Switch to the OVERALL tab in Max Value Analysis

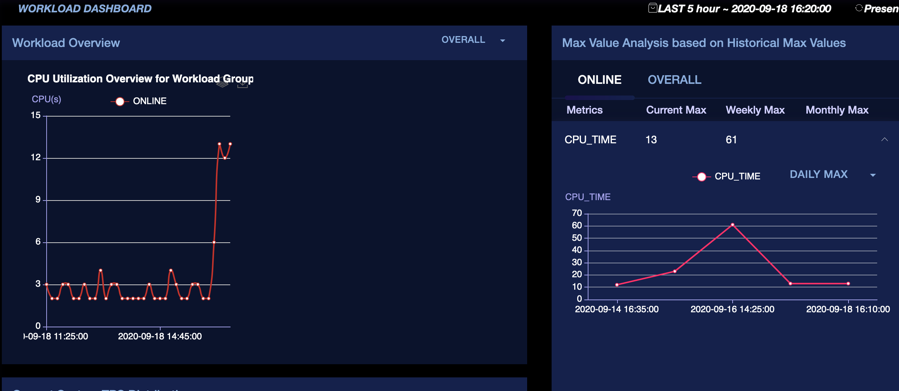[674, 80]
